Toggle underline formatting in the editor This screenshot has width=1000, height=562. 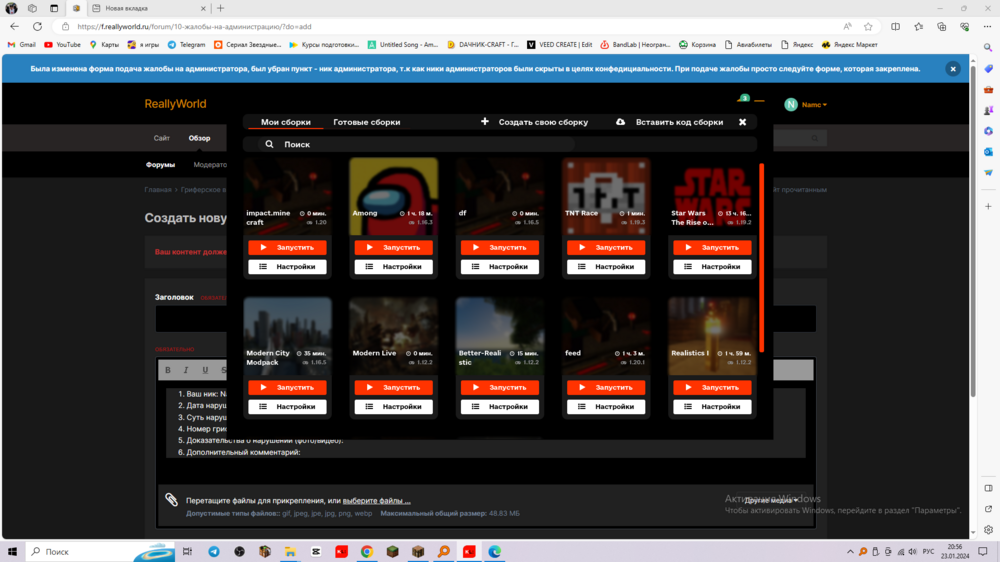205,370
